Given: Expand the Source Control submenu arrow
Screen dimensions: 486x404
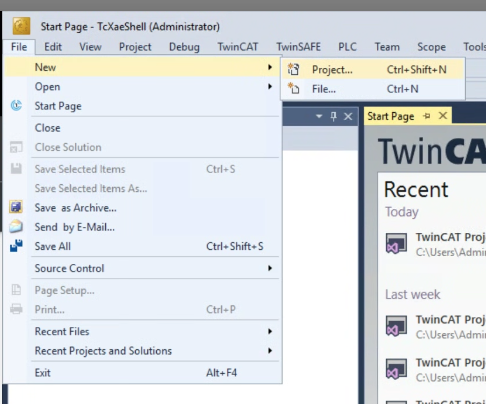Looking at the screenshot, I should [270, 268].
